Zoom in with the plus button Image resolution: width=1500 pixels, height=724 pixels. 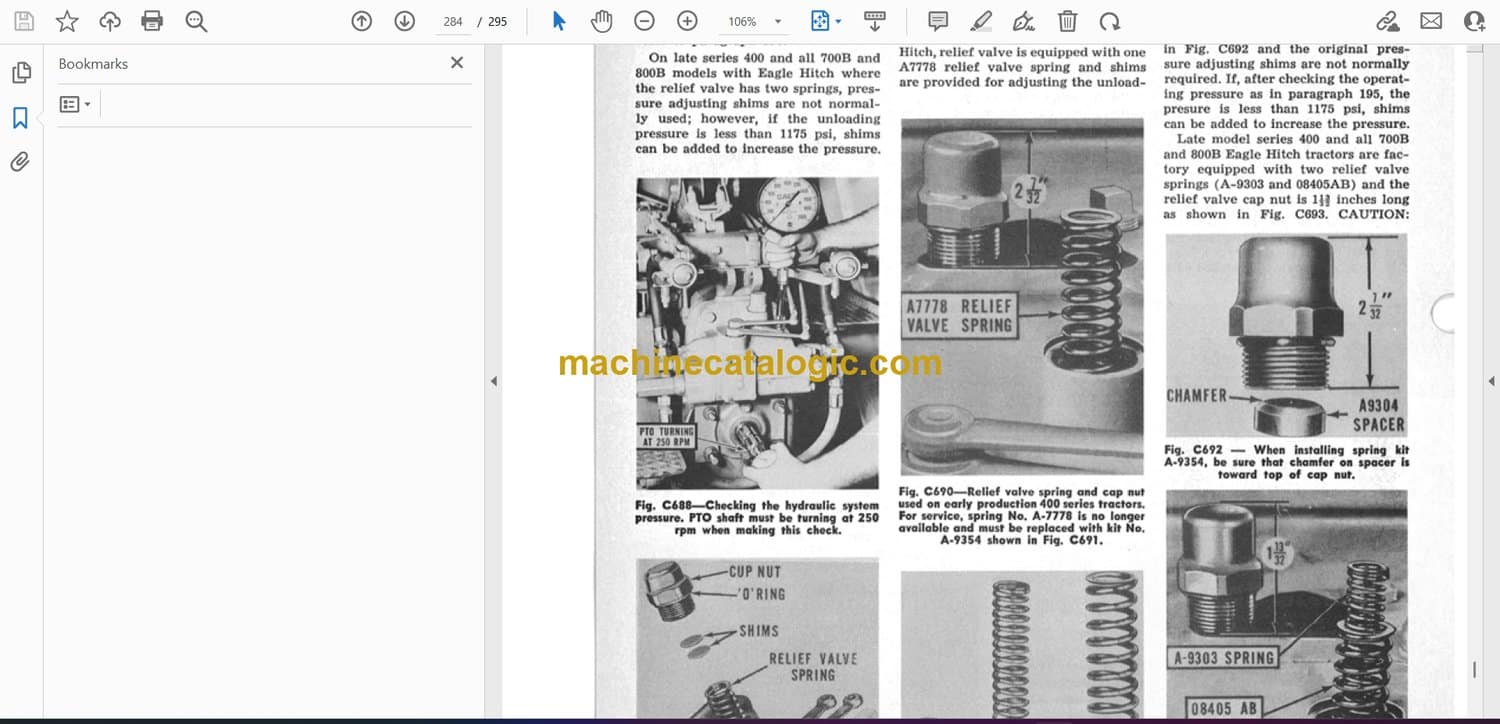click(x=687, y=21)
